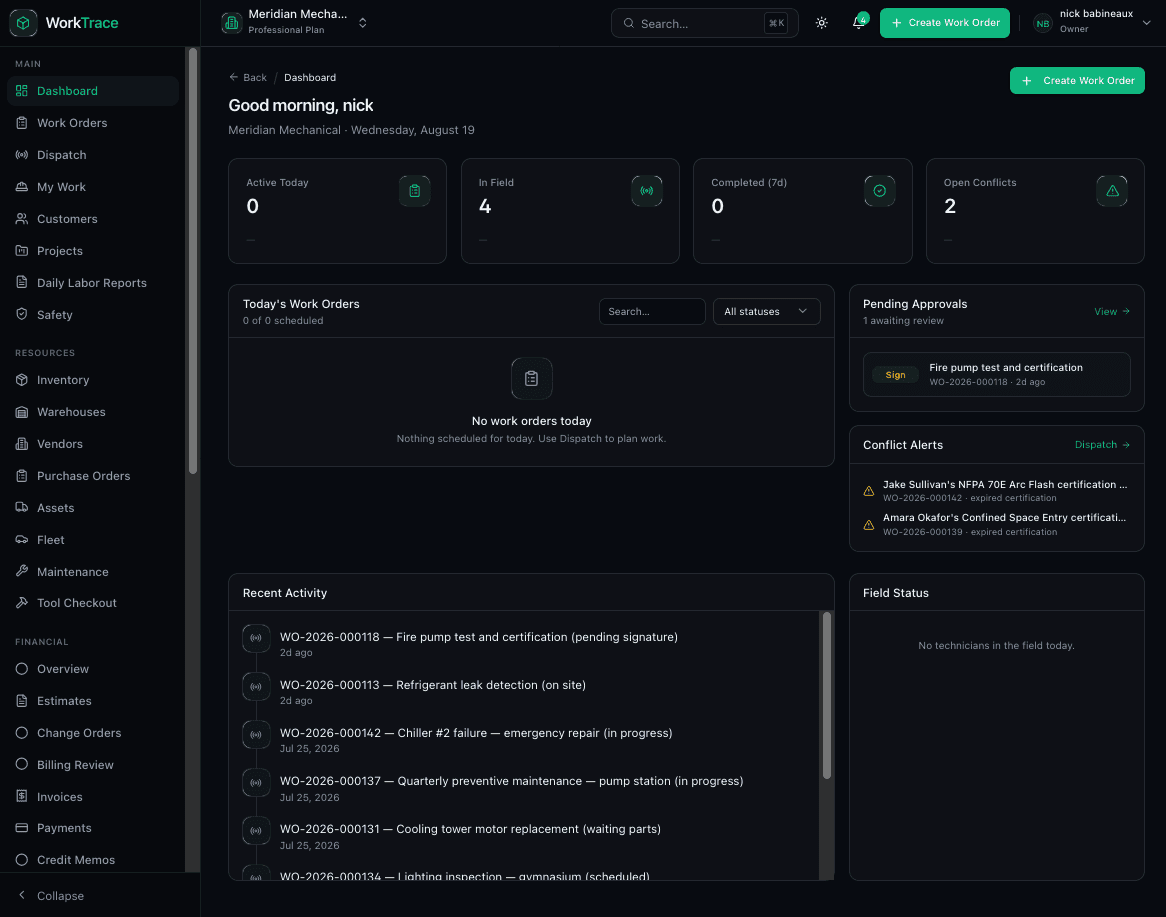1166x917 pixels.
Task: Click Create Work Order below the top bar
Action: tap(1077, 80)
